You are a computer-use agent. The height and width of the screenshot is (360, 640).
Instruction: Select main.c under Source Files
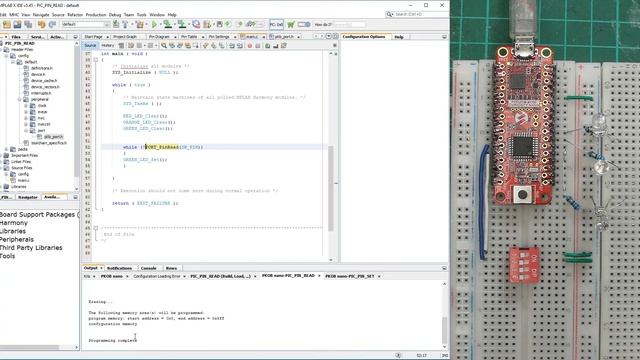(23, 180)
